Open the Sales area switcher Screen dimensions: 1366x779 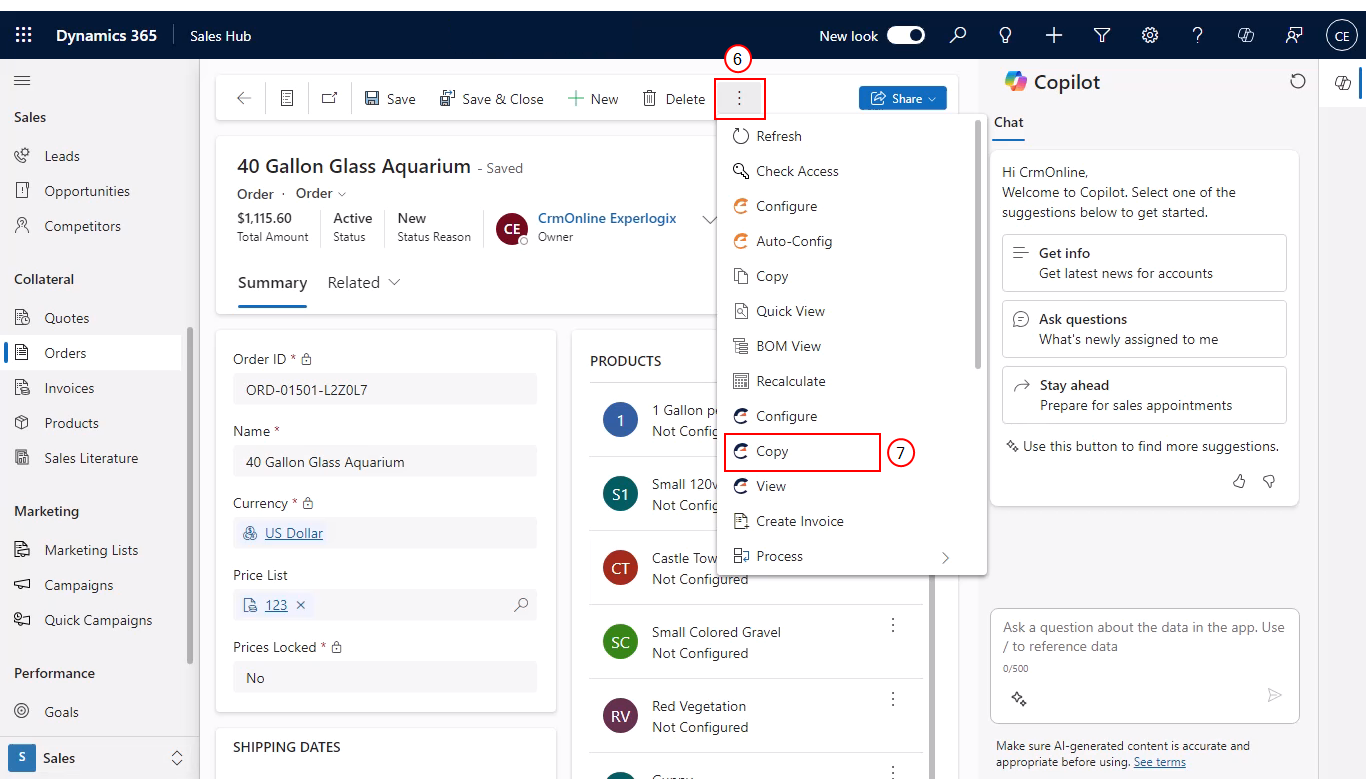[x=98, y=758]
